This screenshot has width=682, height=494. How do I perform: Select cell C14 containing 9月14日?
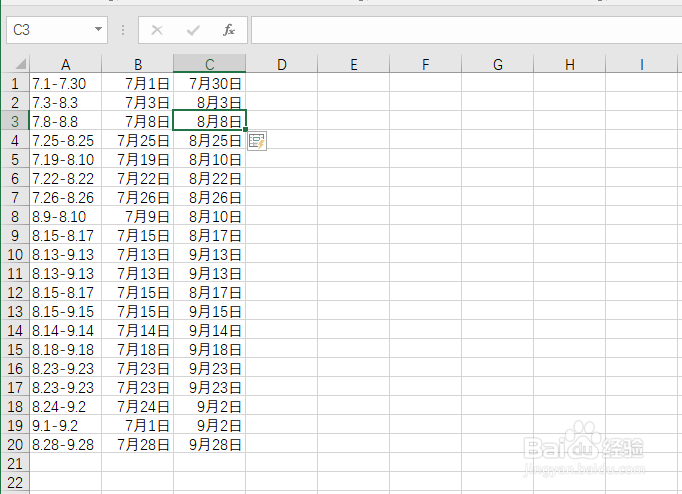point(210,330)
